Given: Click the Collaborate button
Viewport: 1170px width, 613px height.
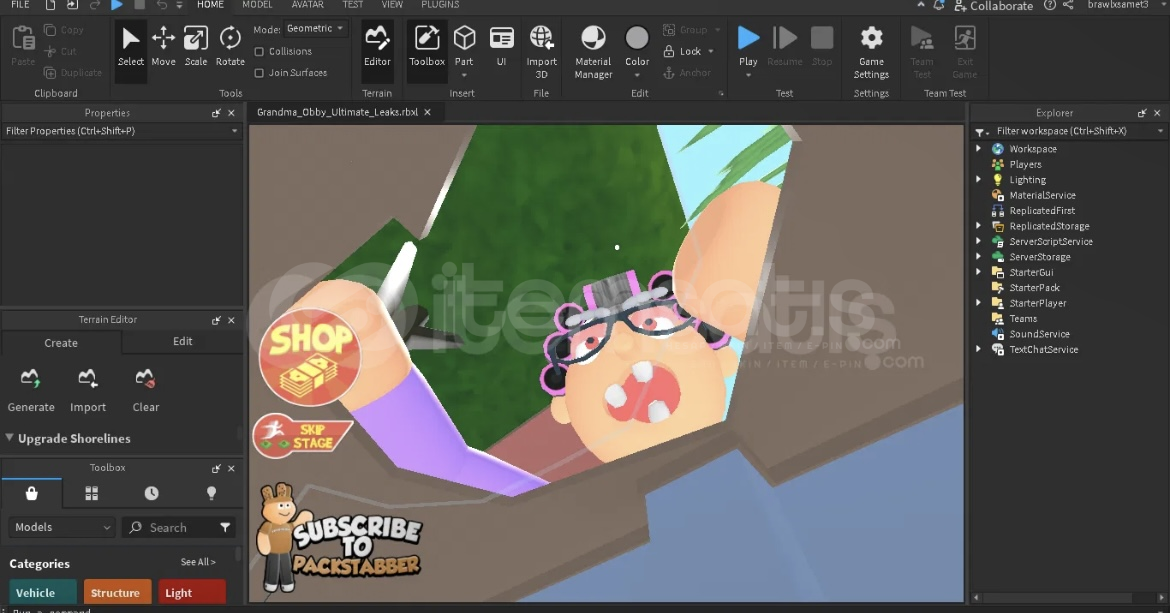Looking at the screenshot, I should pos(993,5).
